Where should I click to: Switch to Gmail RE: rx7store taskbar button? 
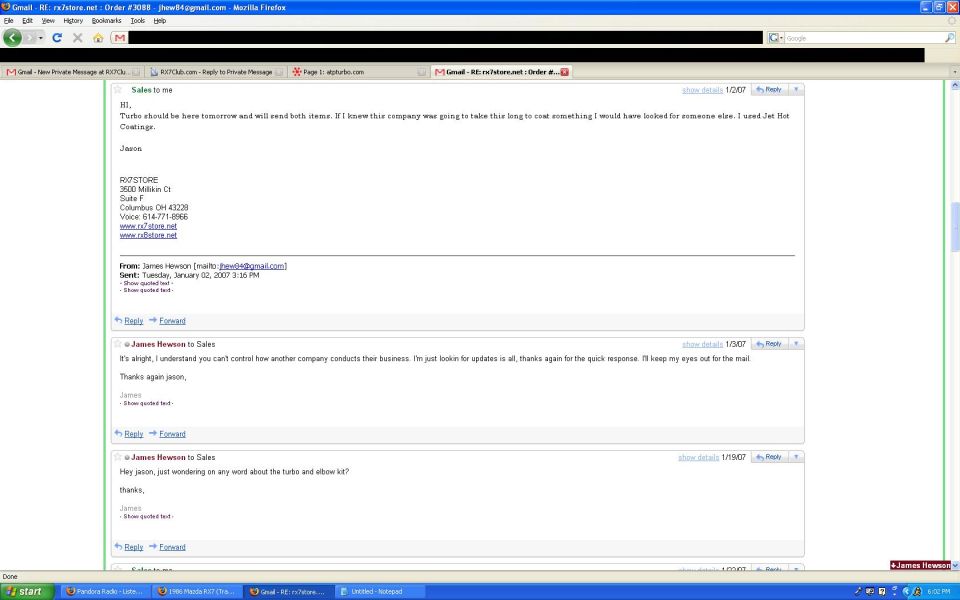[x=288, y=591]
